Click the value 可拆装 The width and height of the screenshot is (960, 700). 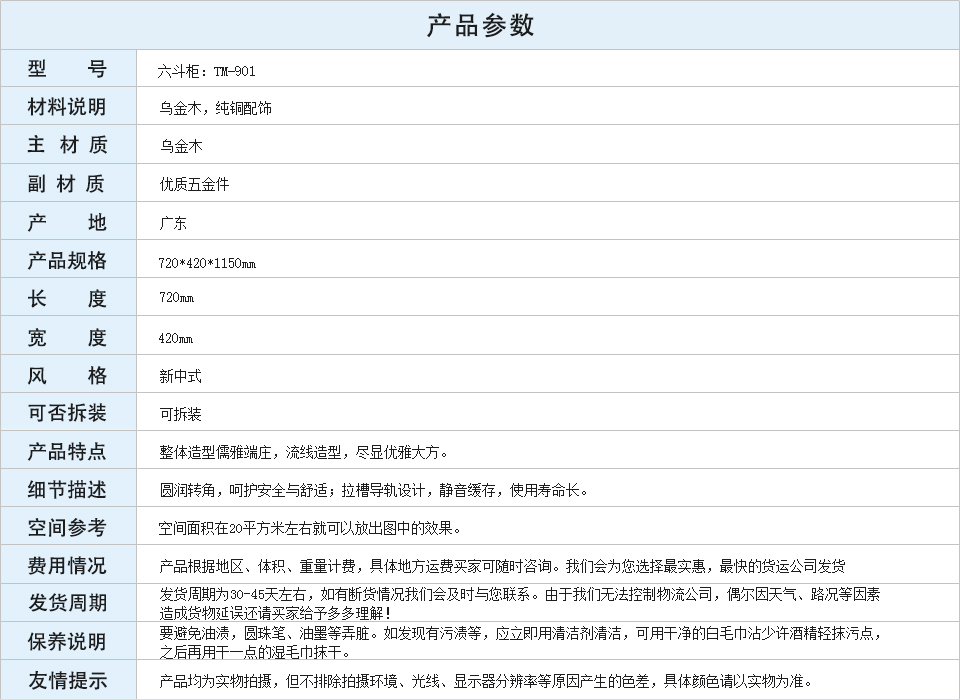(181, 414)
